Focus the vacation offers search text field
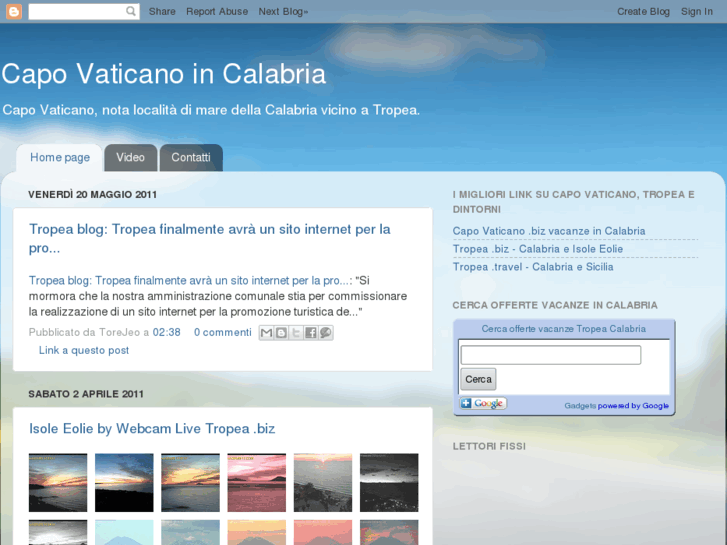The image size is (727, 545). [x=551, y=355]
